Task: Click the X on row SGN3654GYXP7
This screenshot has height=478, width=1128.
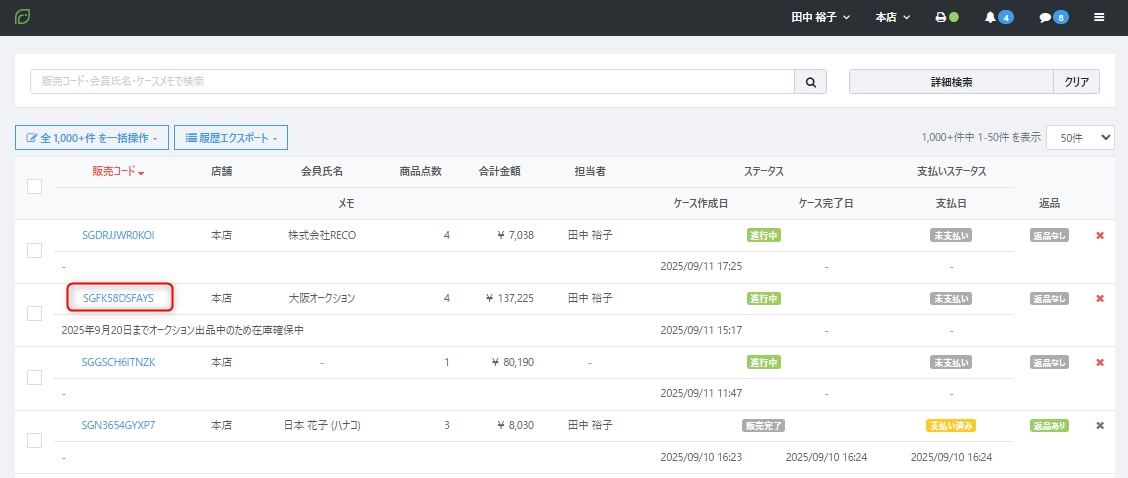Action: pos(1100,425)
